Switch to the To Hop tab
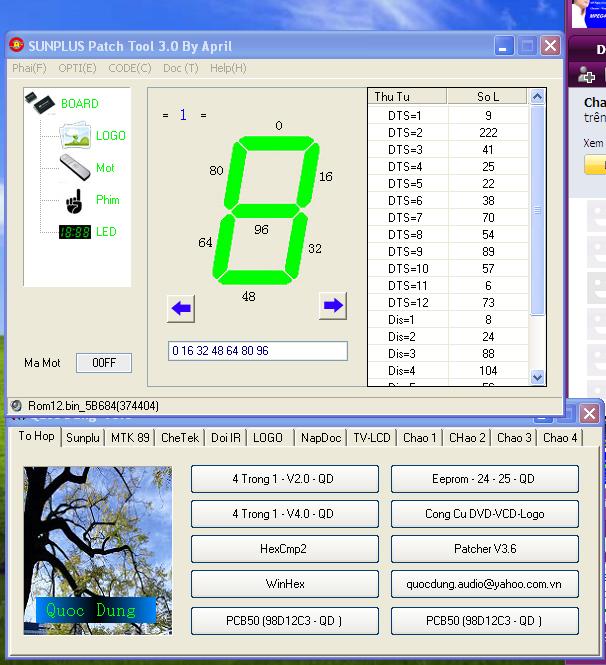The height and width of the screenshot is (665, 606). click(x=36, y=436)
